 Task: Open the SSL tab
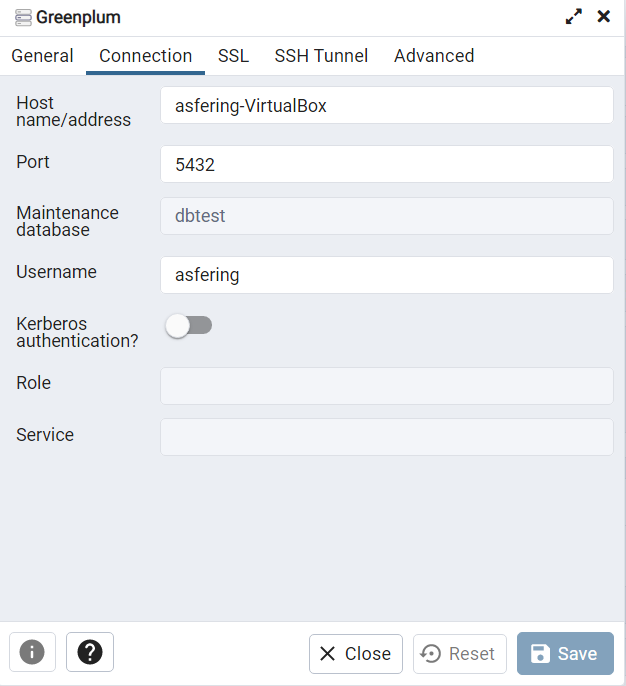pyautogui.click(x=233, y=56)
